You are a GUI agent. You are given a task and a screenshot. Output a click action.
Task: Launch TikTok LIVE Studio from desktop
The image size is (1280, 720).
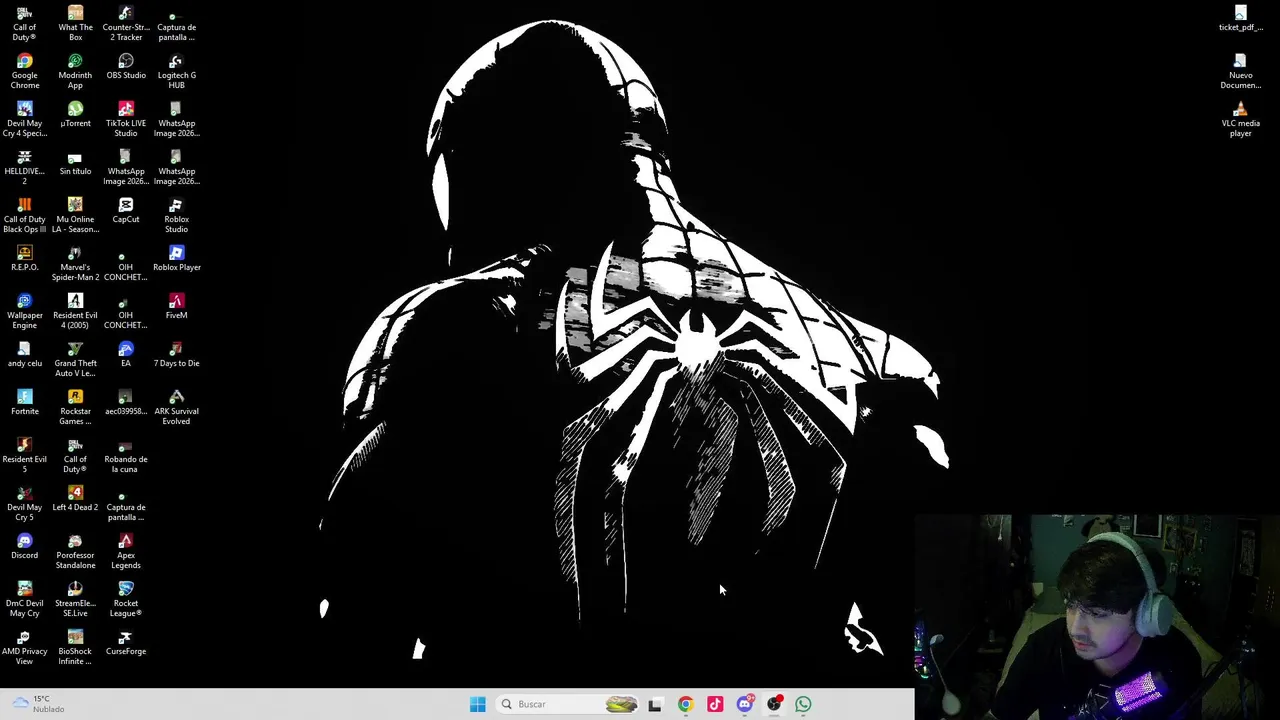click(126, 120)
